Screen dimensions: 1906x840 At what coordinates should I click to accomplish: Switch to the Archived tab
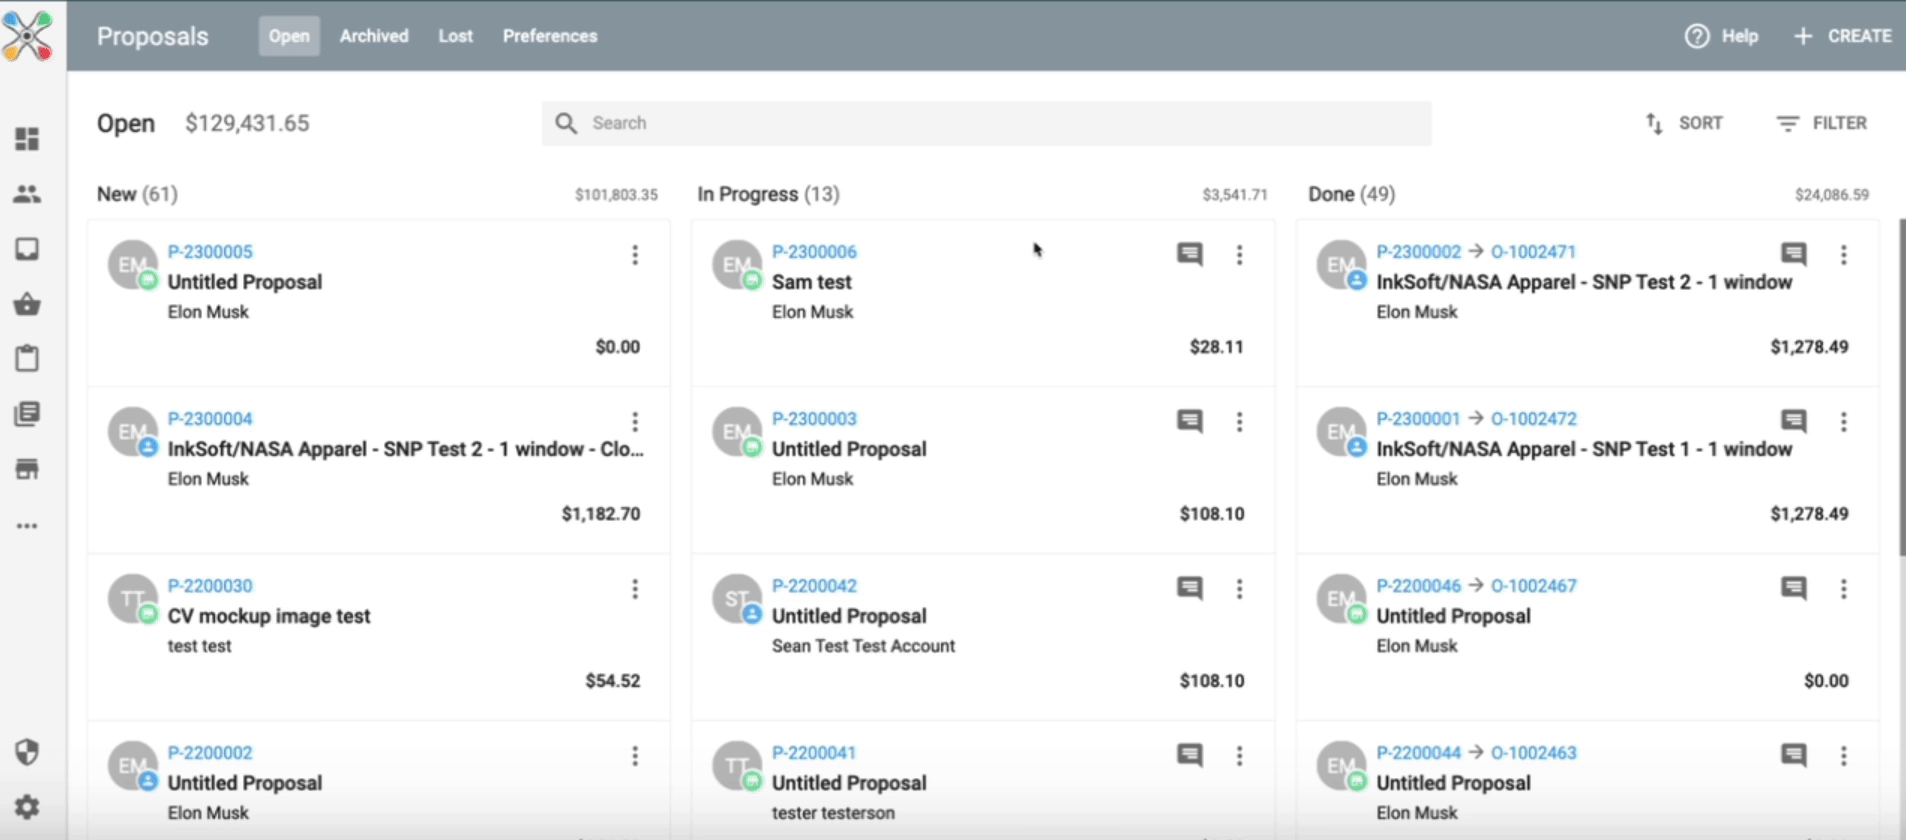click(x=374, y=36)
